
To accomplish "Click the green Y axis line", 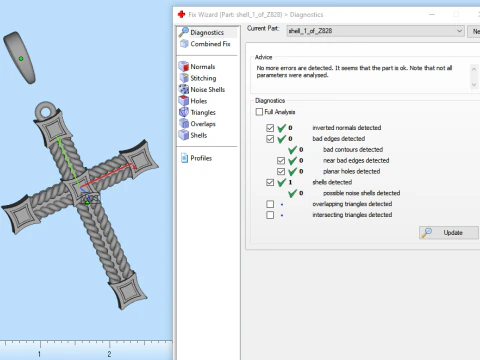I will pyautogui.click(x=68, y=162).
